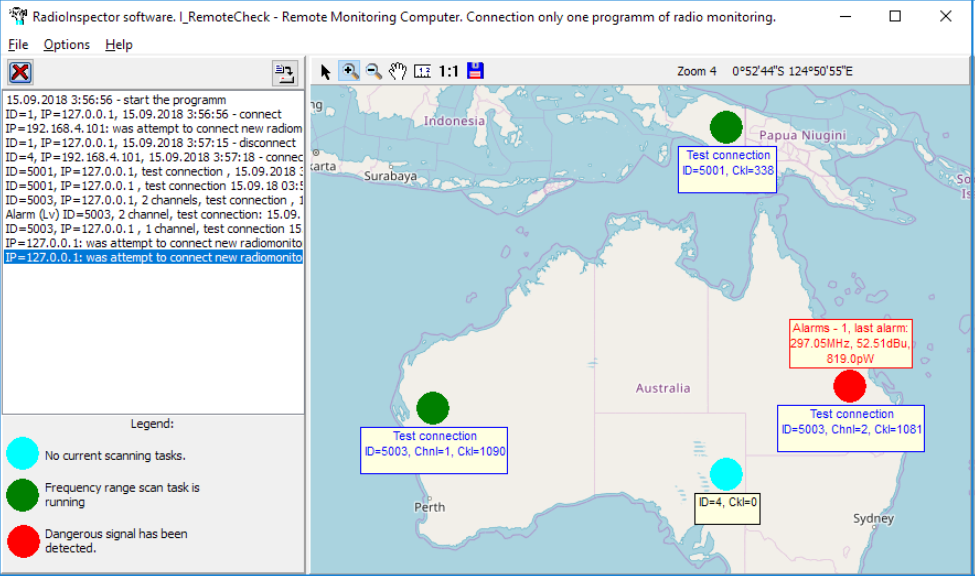Select log entry 'start the programm'
The image size is (975, 576).
(x=154, y=100)
